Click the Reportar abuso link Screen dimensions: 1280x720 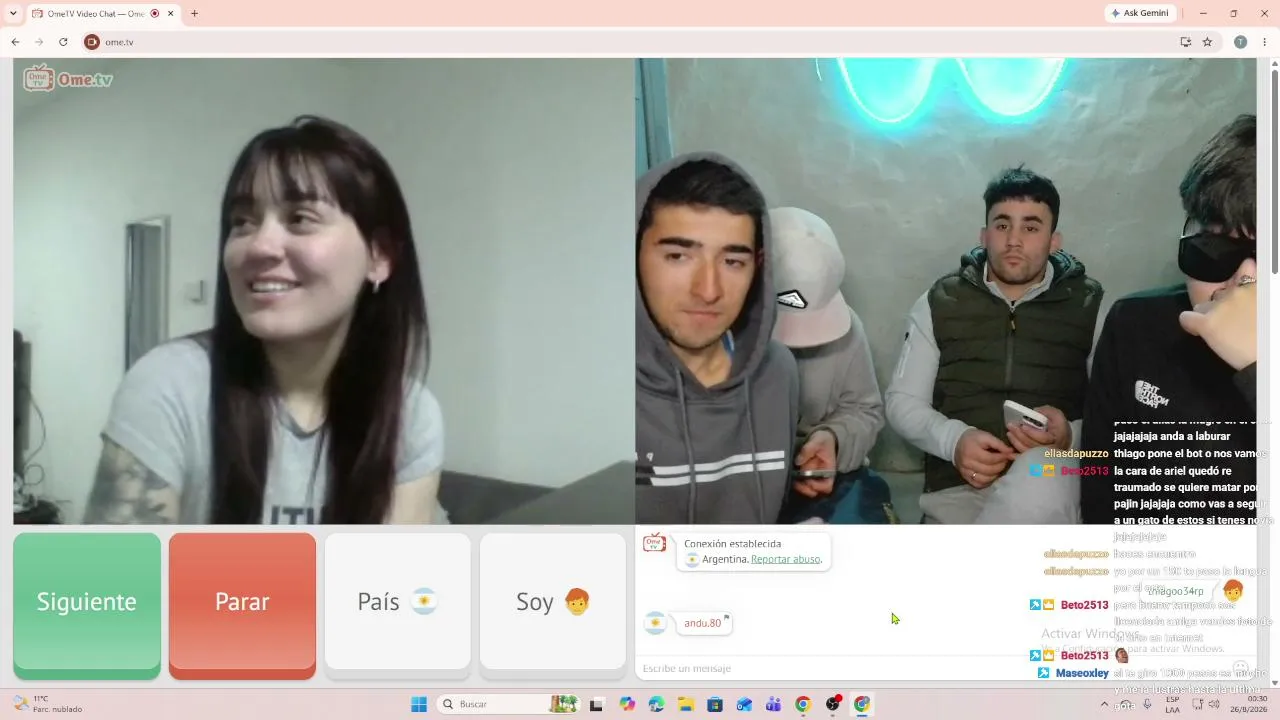coord(786,559)
